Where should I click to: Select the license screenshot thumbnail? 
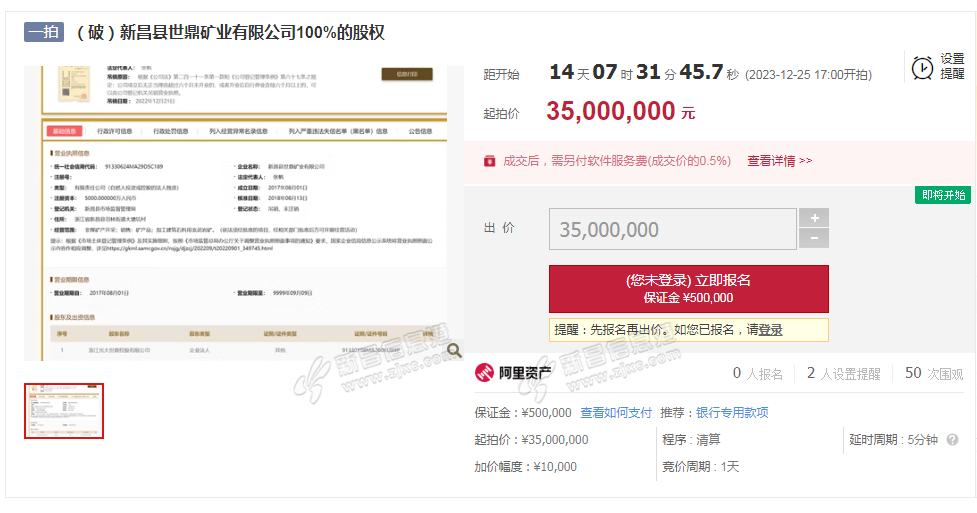(x=64, y=411)
